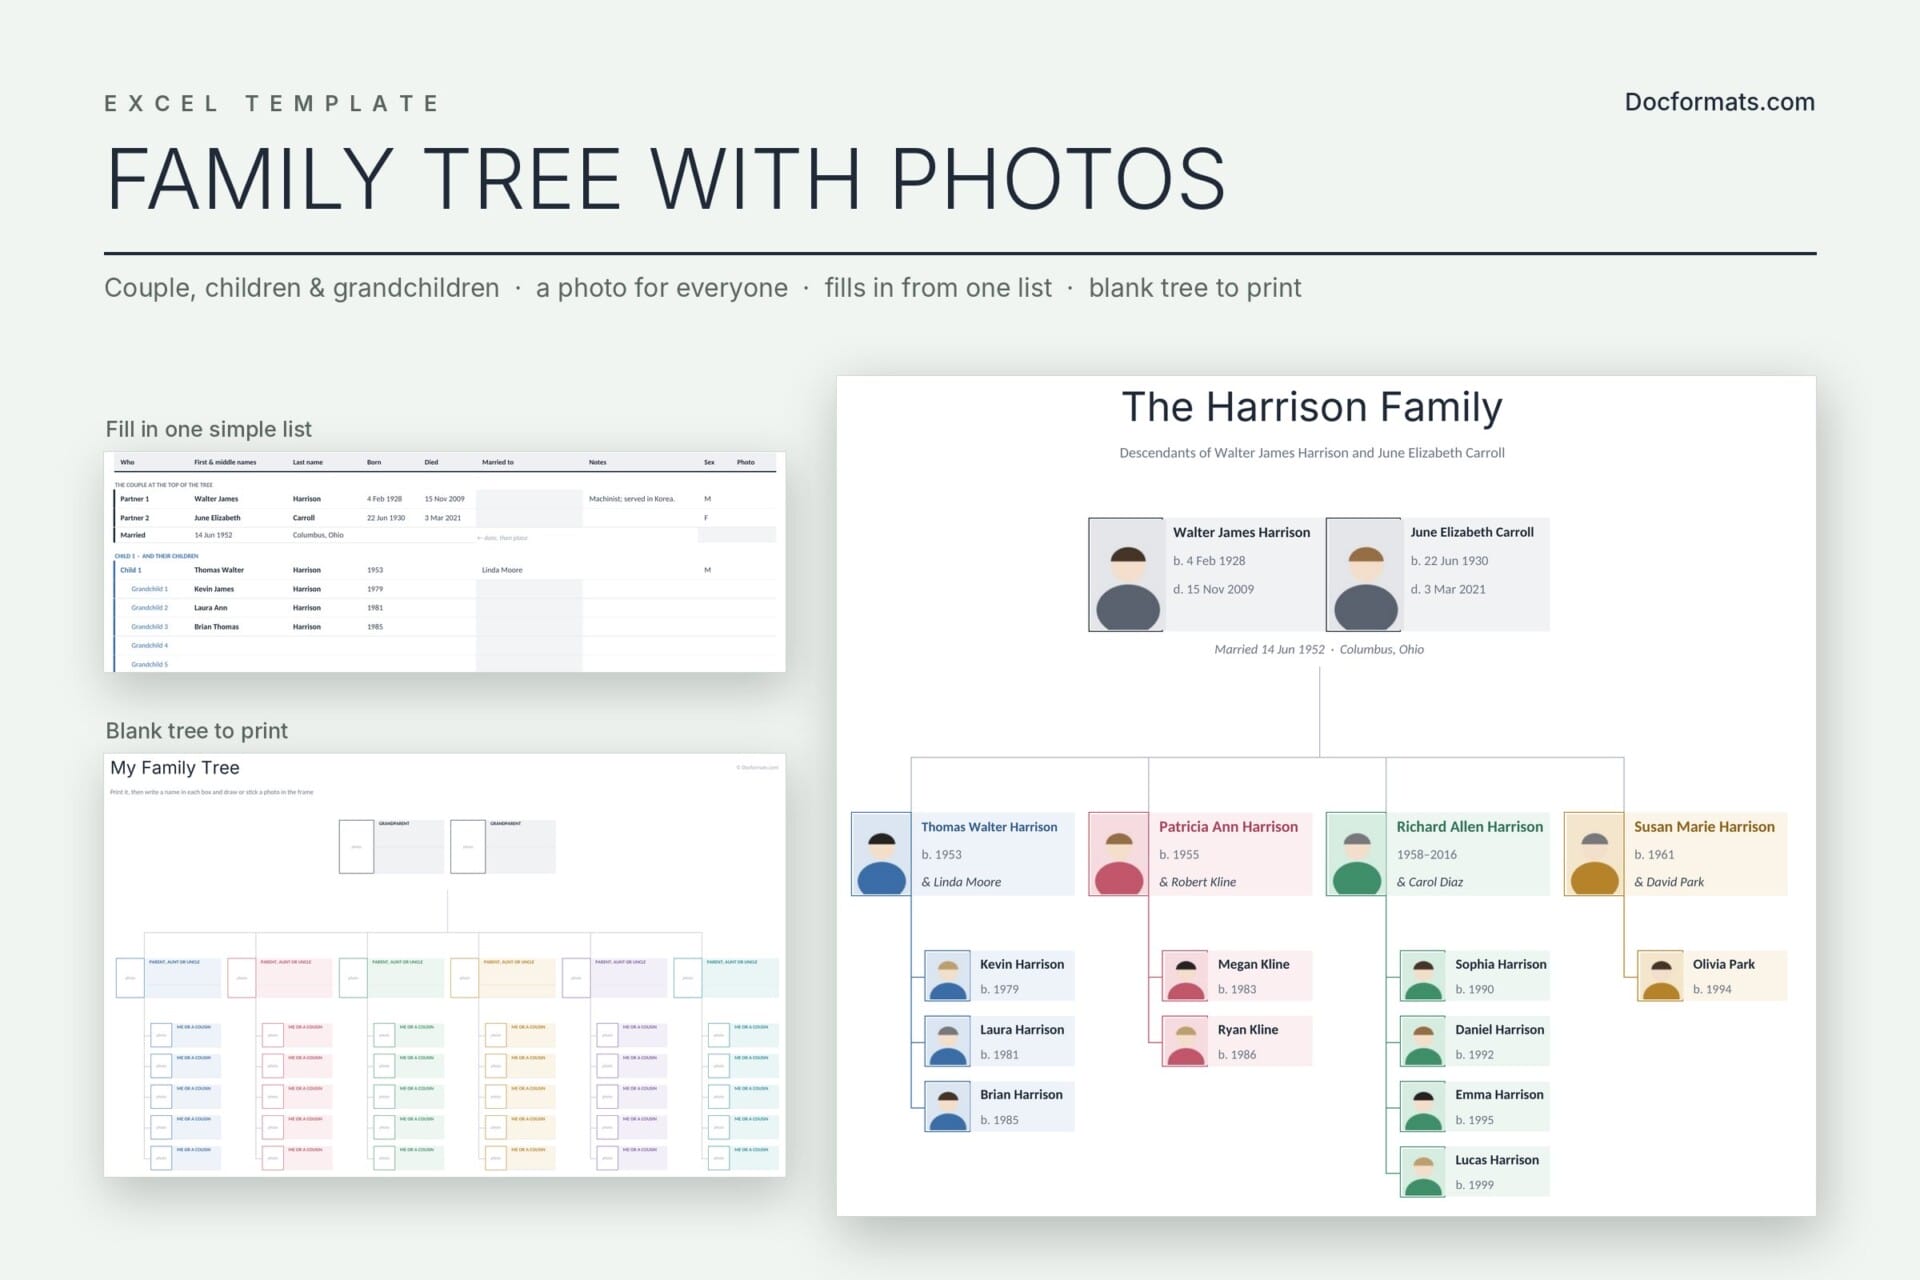Click Kevin Harrison's avatar photo

click(947, 976)
